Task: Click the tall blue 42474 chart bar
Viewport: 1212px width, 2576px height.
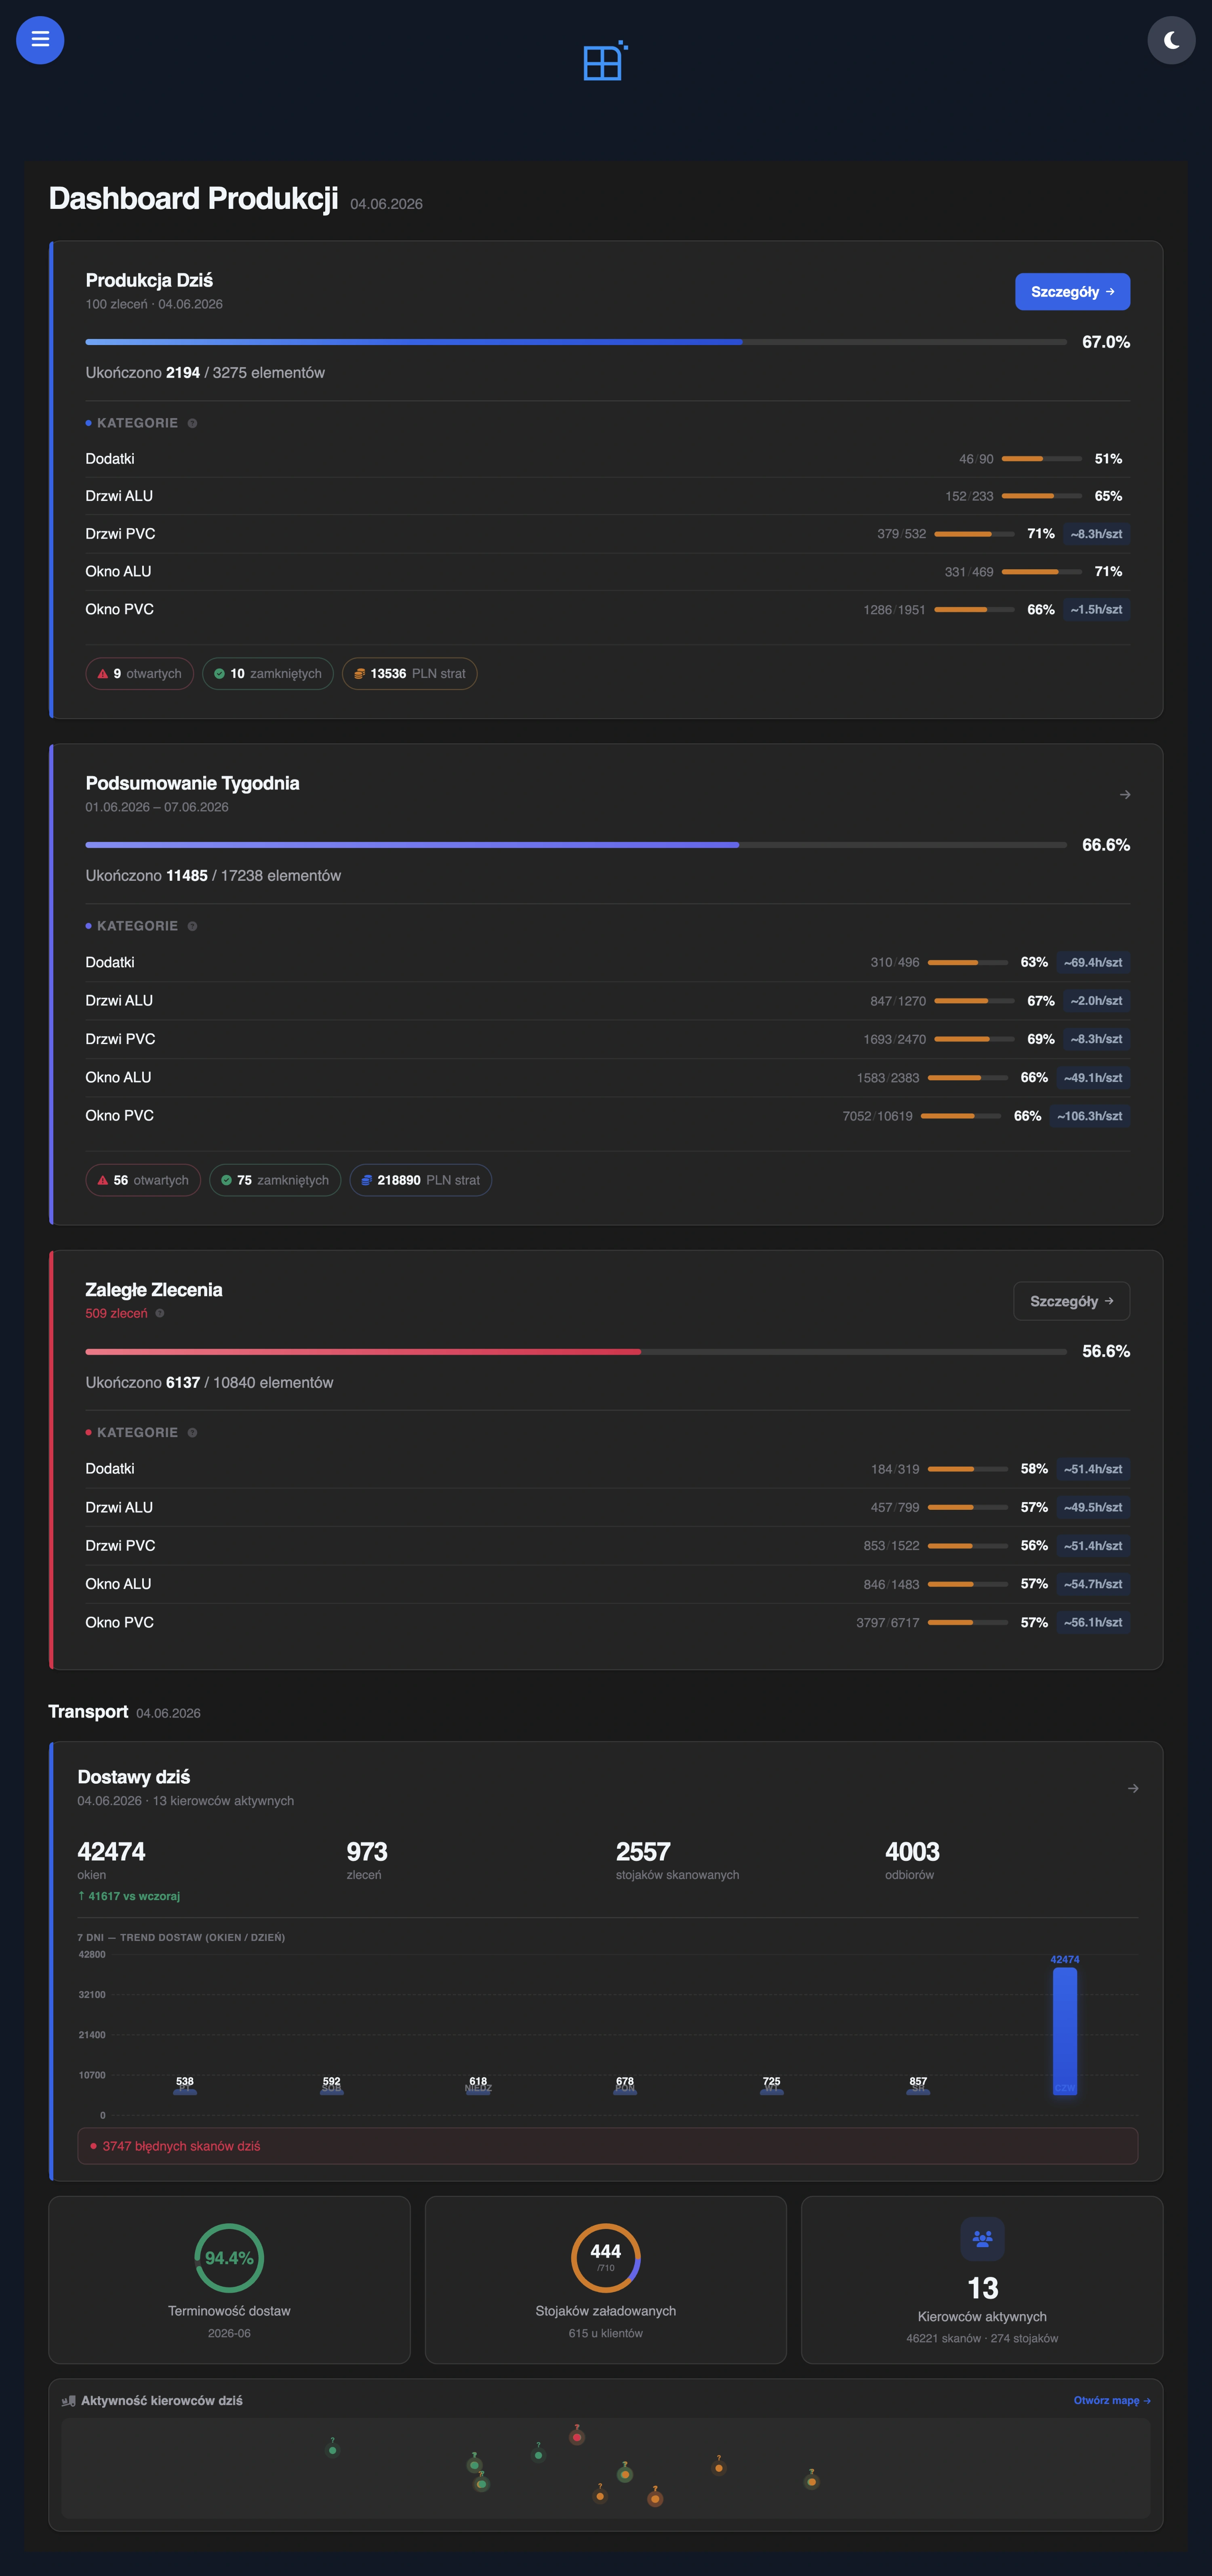Action: point(1065,2031)
